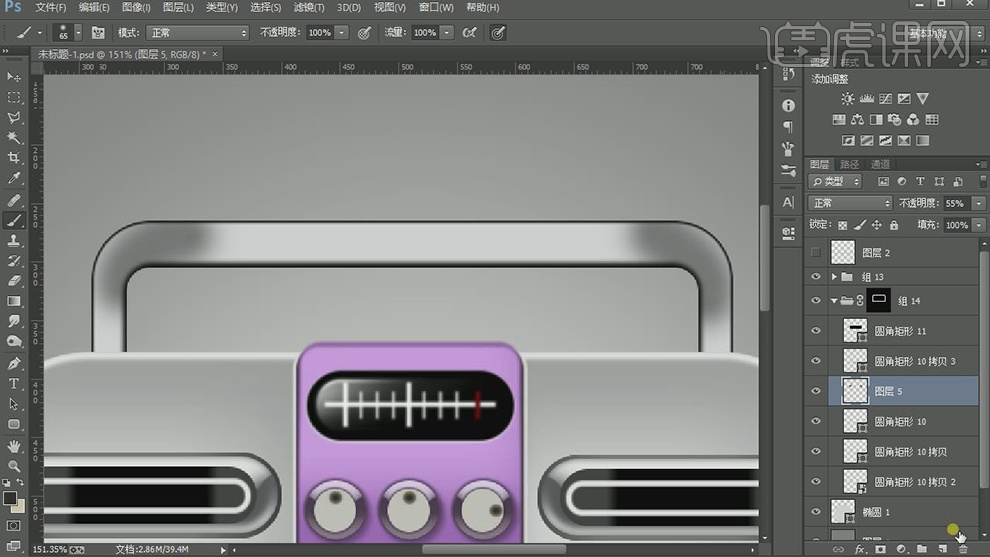Select the Magic Wand tool
The height and width of the screenshot is (557, 990).
[x=13, y=138]
